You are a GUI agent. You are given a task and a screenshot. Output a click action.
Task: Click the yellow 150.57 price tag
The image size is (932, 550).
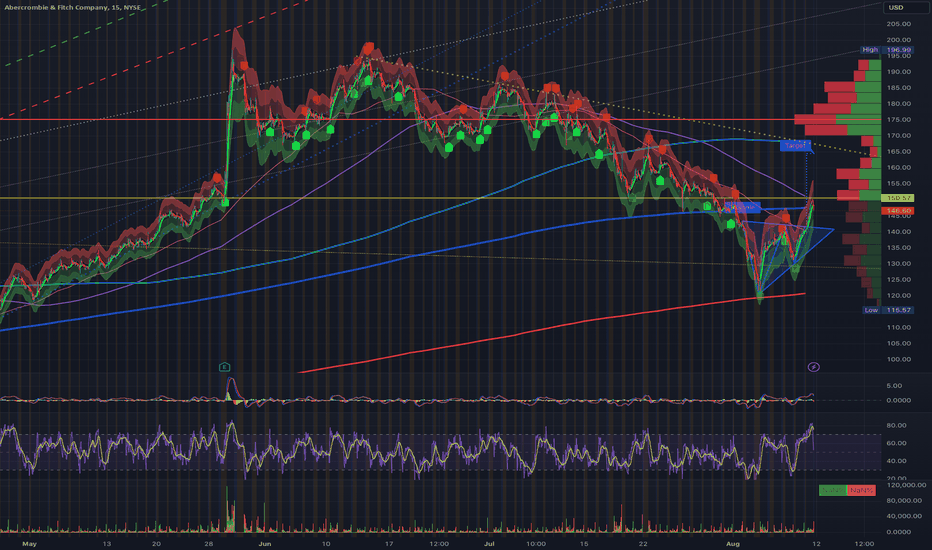[x=898, y=197]
